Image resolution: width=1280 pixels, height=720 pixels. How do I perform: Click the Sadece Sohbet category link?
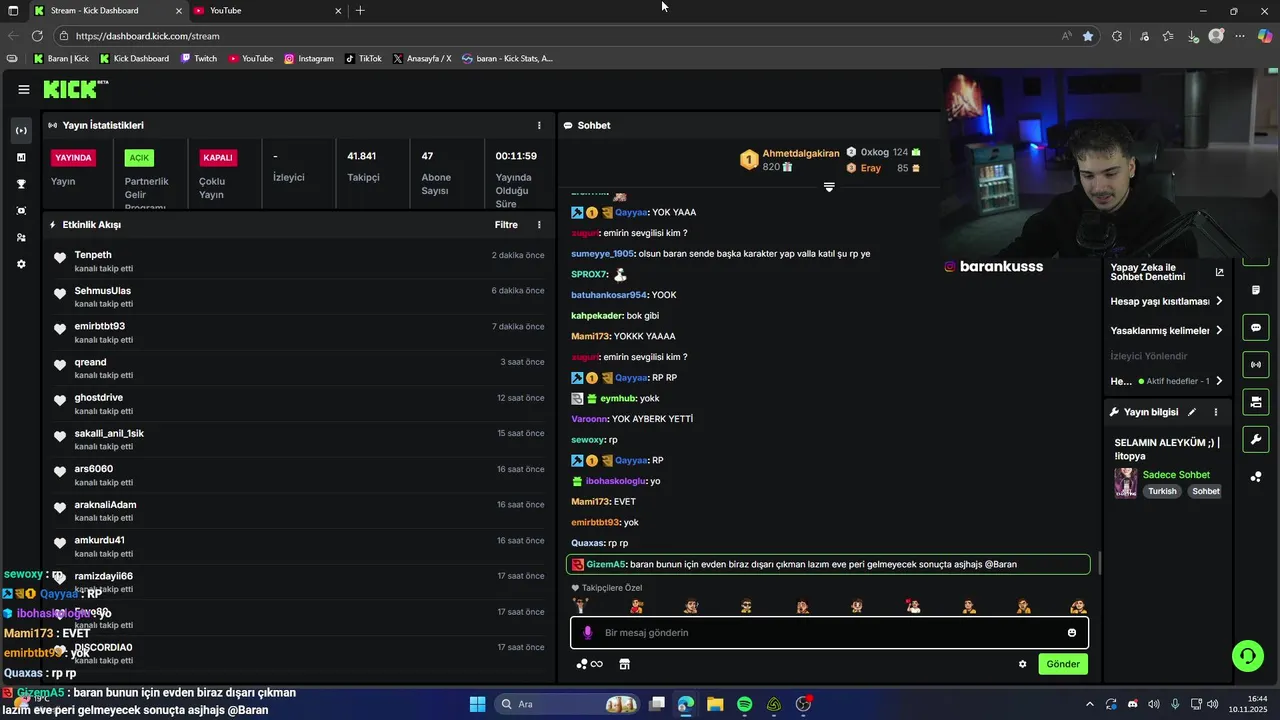coord(1176,475)
